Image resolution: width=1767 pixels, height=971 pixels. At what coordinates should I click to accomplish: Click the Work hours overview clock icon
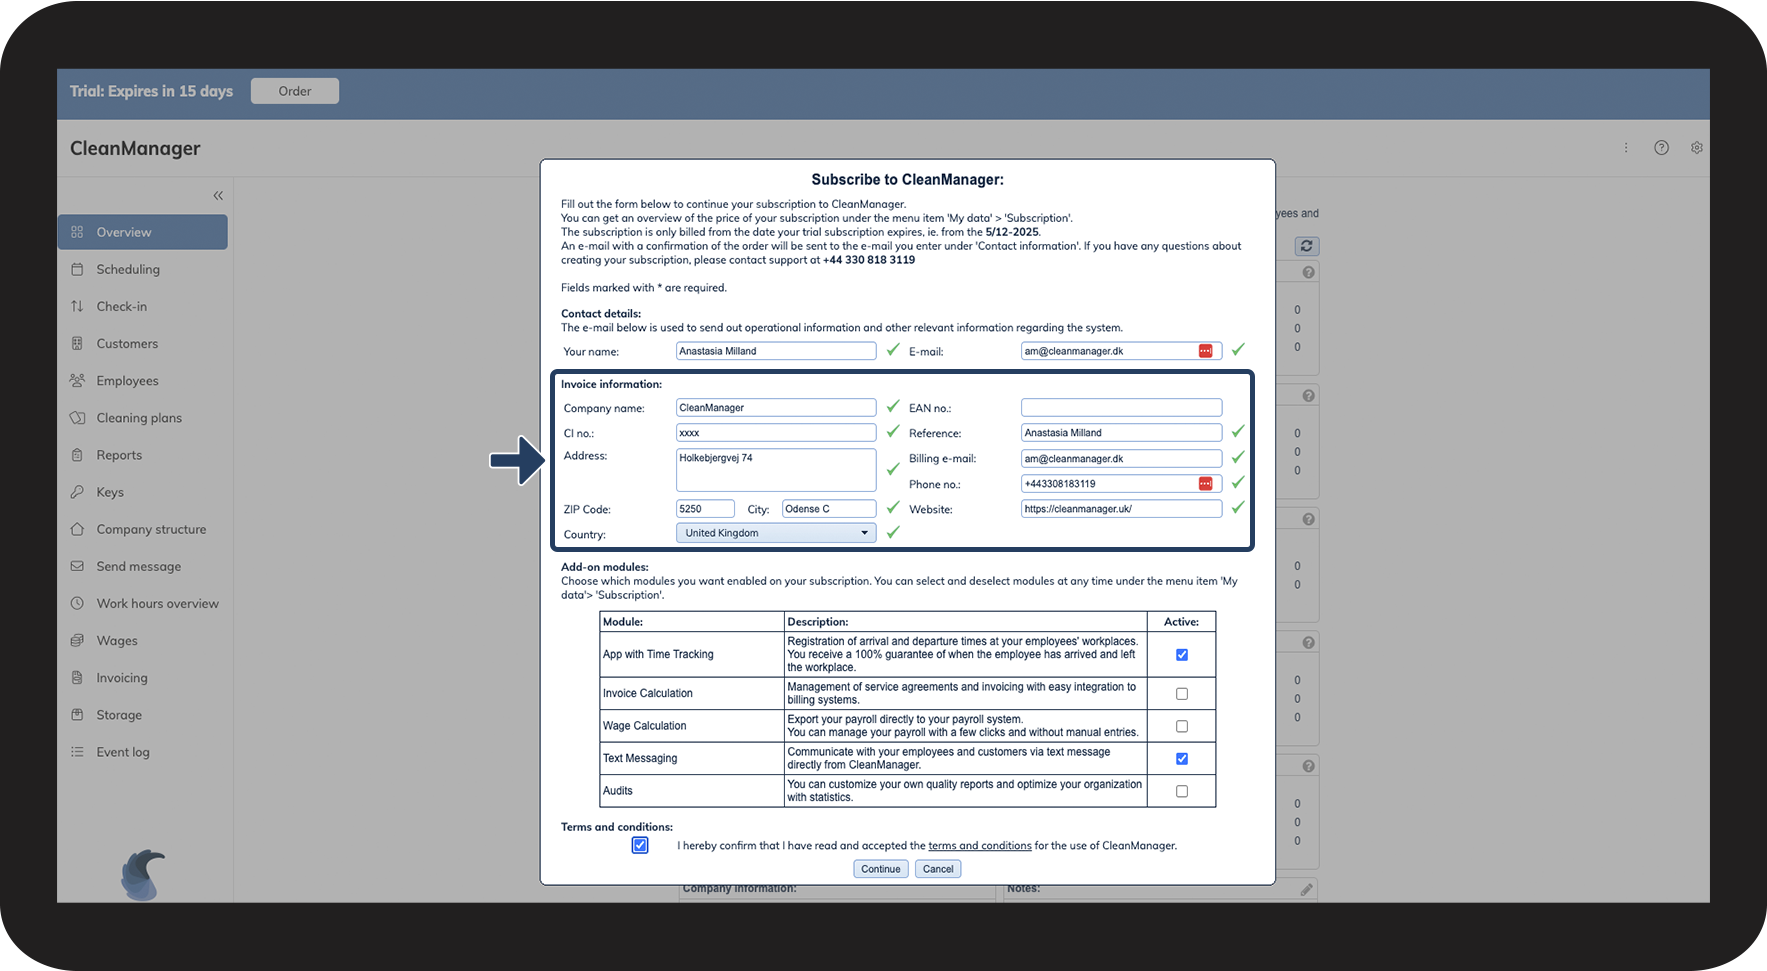coord(77,603)
